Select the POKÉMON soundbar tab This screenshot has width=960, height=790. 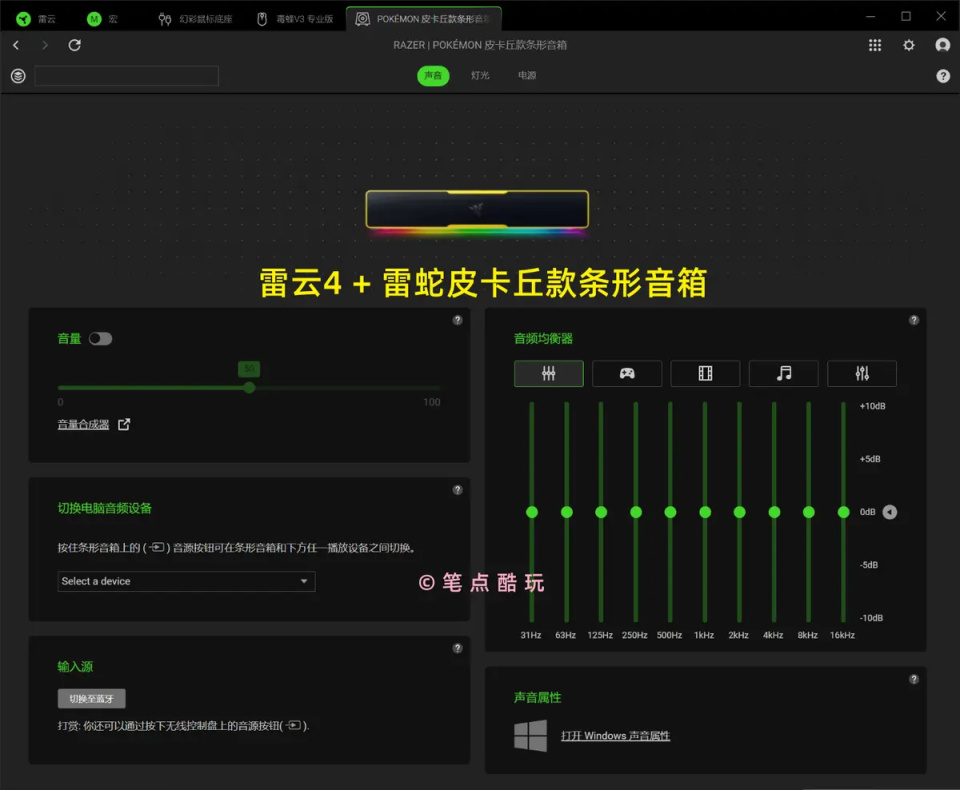pos(424,19)
